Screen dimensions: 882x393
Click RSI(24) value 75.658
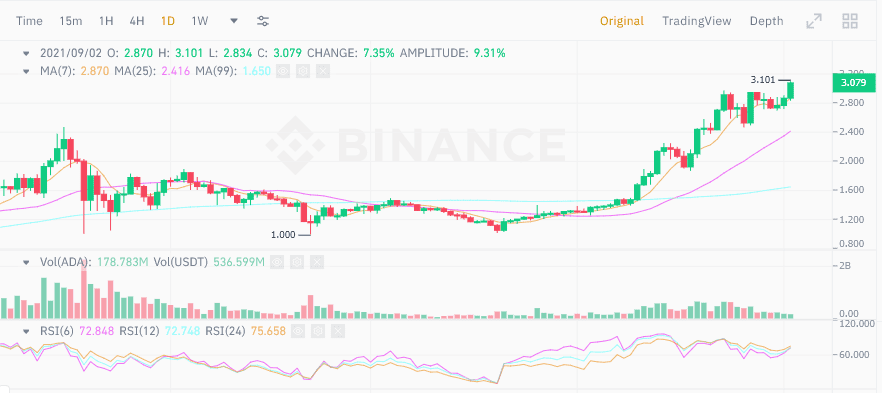point(268,331)
